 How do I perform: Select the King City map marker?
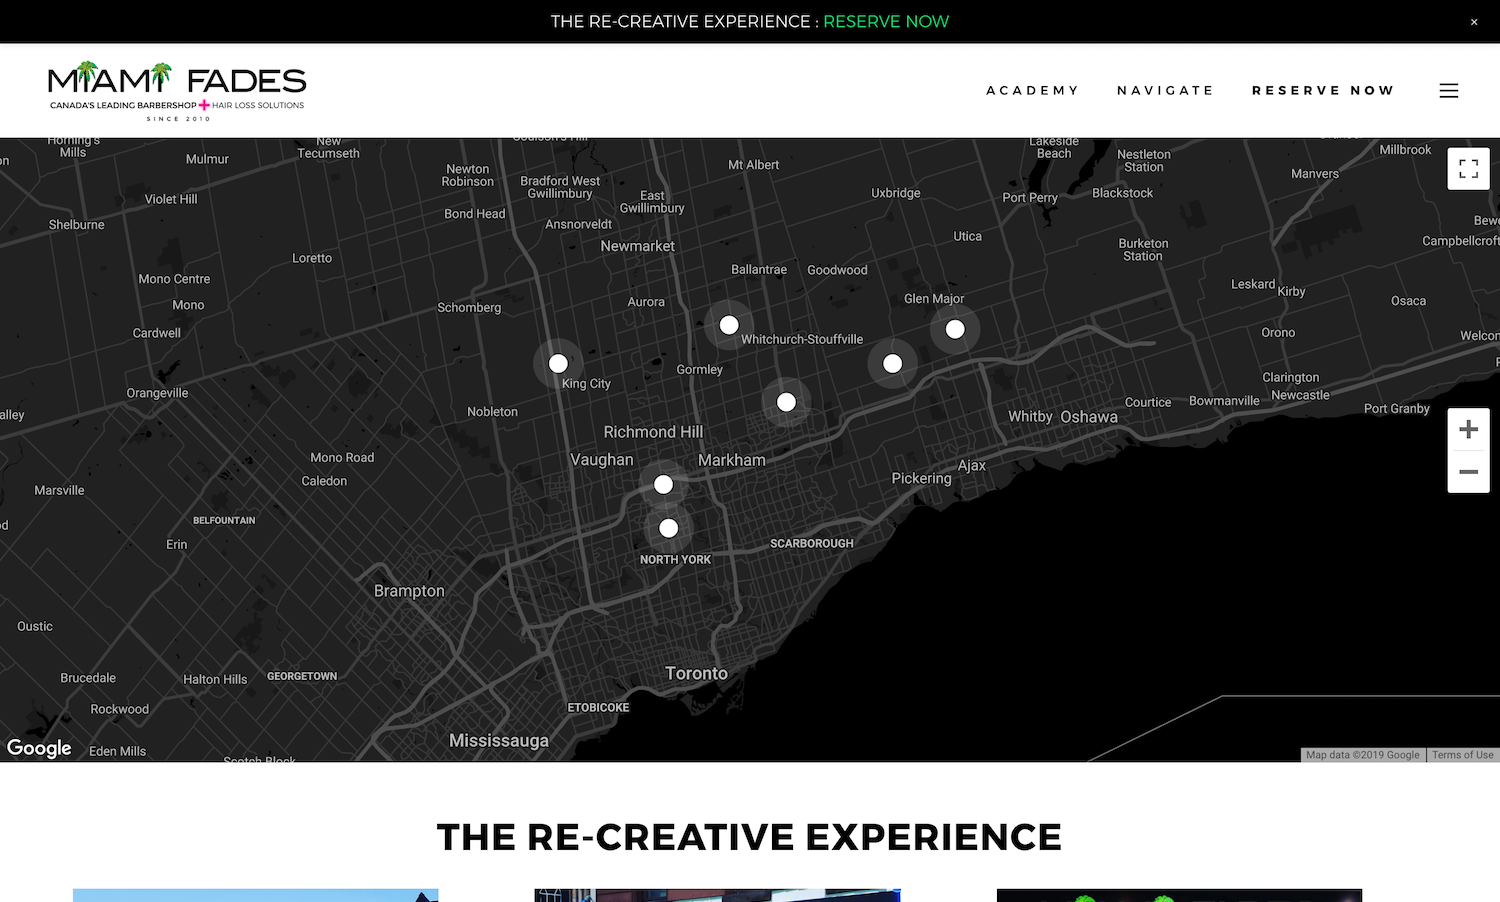pos(558,364)
